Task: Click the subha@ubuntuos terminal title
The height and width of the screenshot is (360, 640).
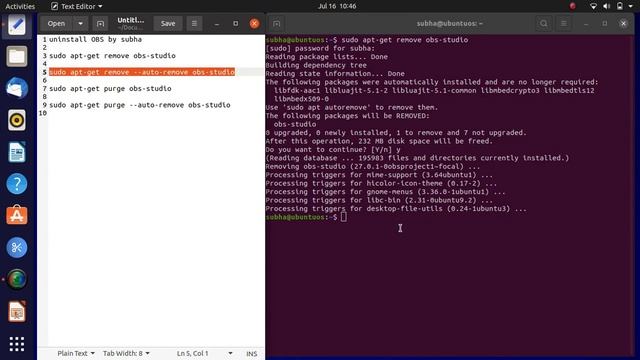Action: tap(449, 24)
